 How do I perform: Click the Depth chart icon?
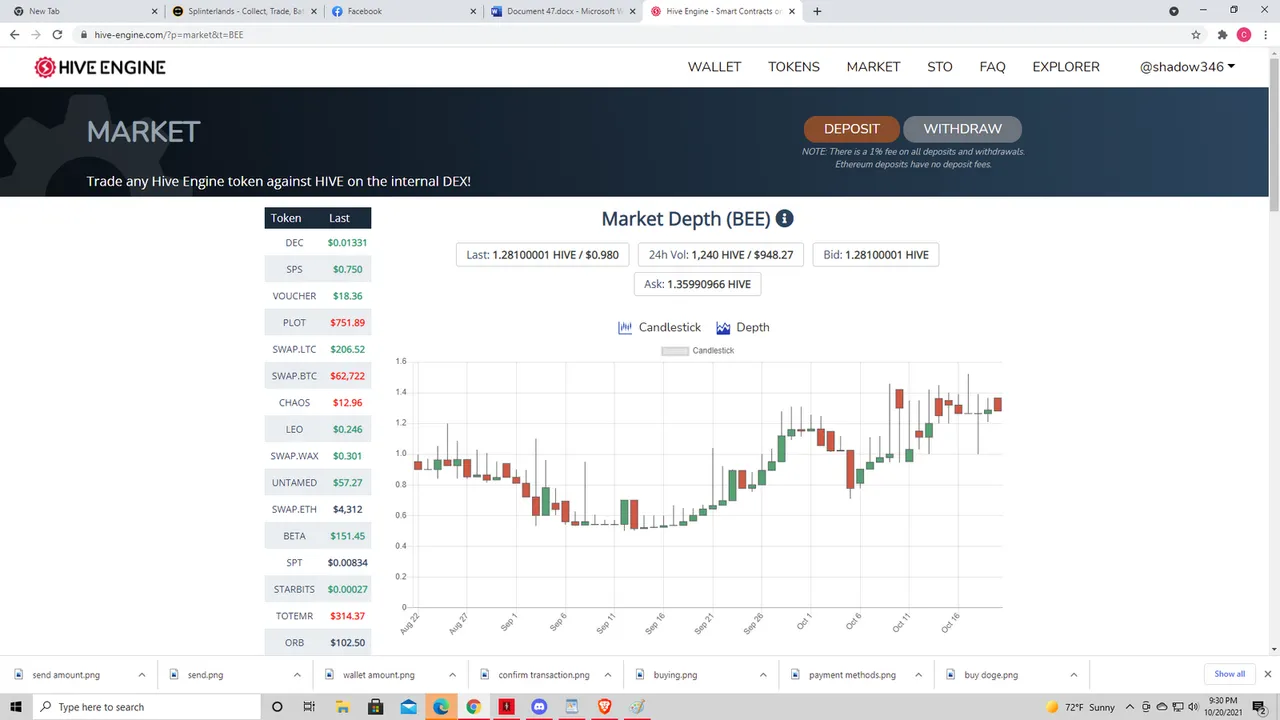pyautogui.click(x=723, y=327)
